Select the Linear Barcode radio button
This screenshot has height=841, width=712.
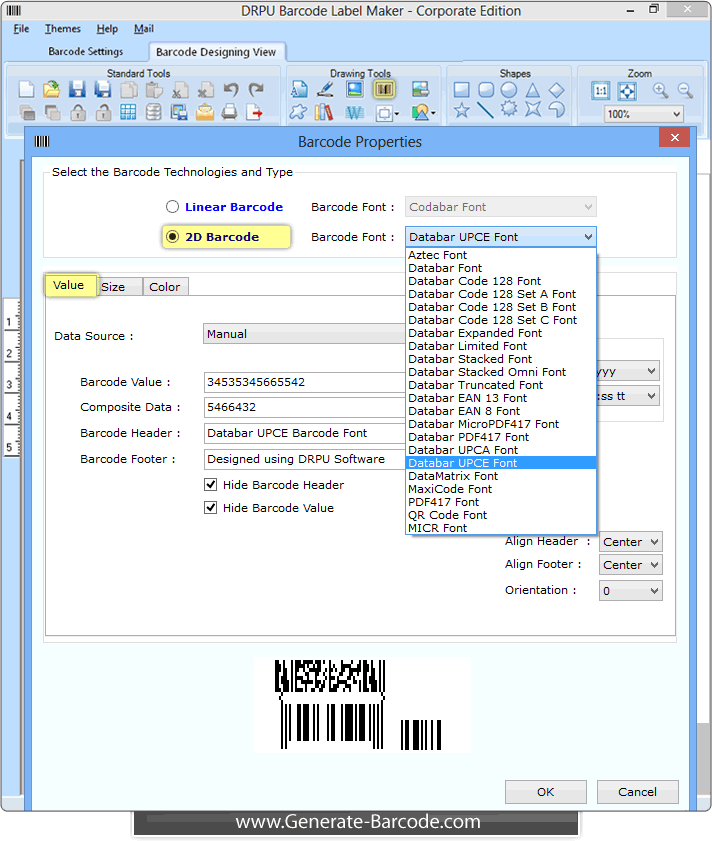pyautogui.click(x=173, y=207)
